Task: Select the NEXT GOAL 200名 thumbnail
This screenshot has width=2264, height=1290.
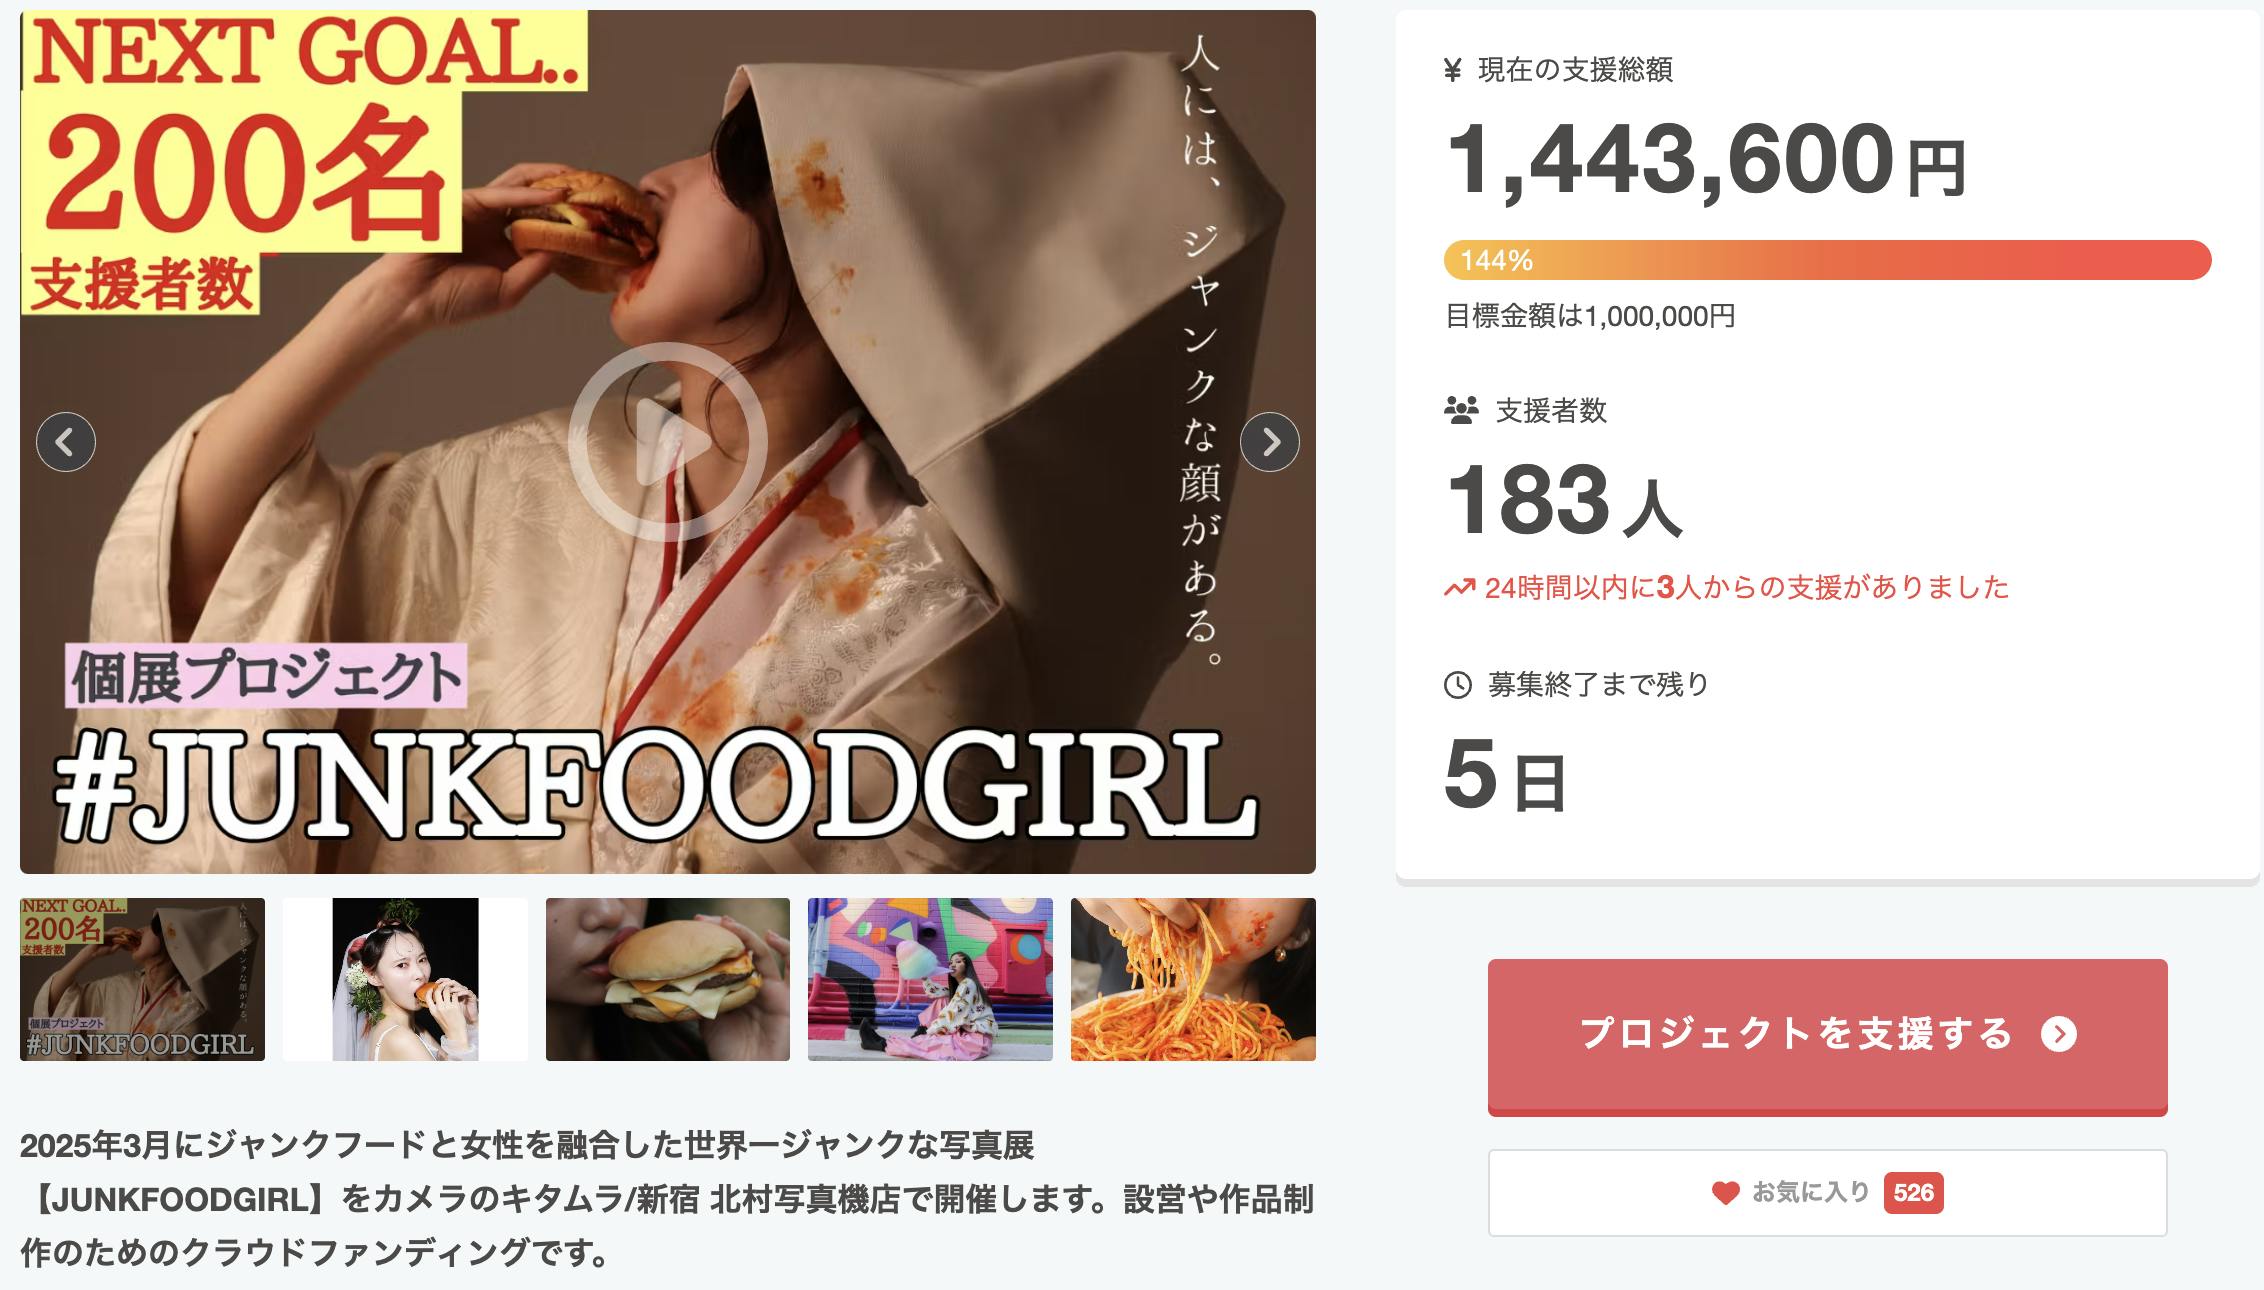Action: pos(142,979)
